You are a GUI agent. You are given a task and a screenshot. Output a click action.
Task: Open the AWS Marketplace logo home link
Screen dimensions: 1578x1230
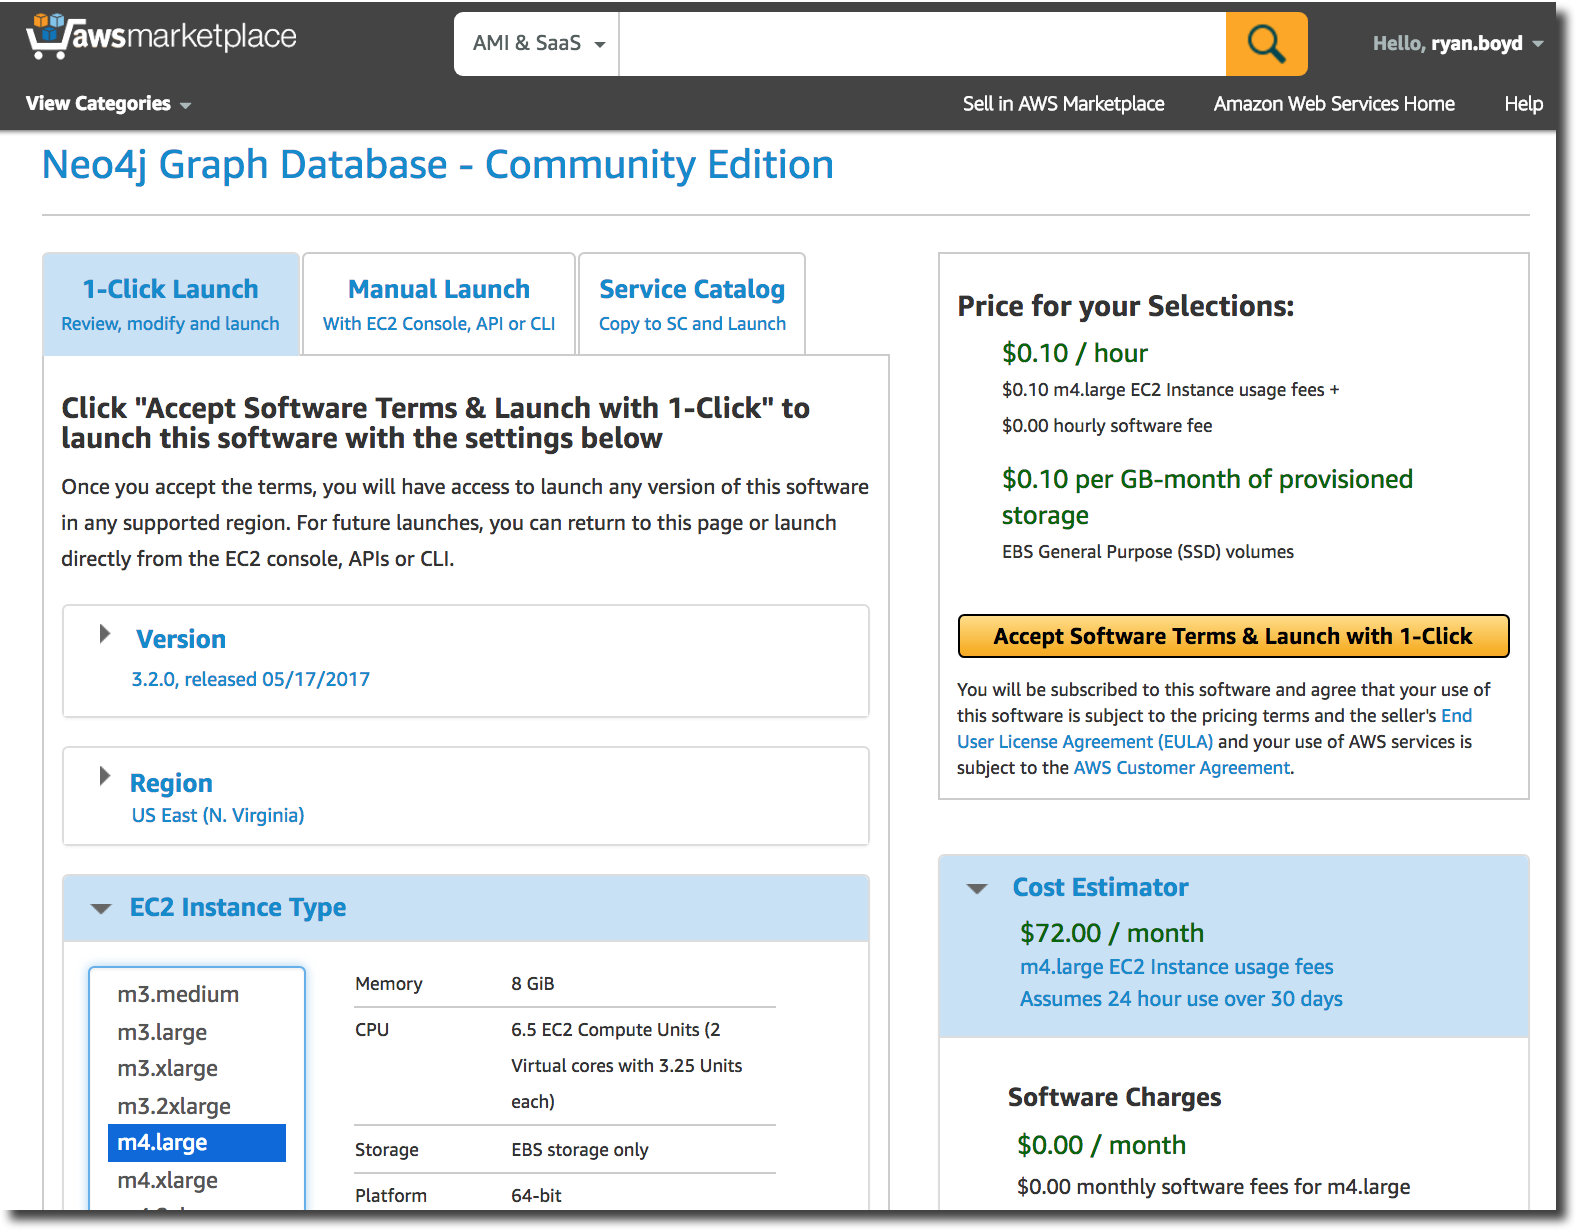click(162, 37)
